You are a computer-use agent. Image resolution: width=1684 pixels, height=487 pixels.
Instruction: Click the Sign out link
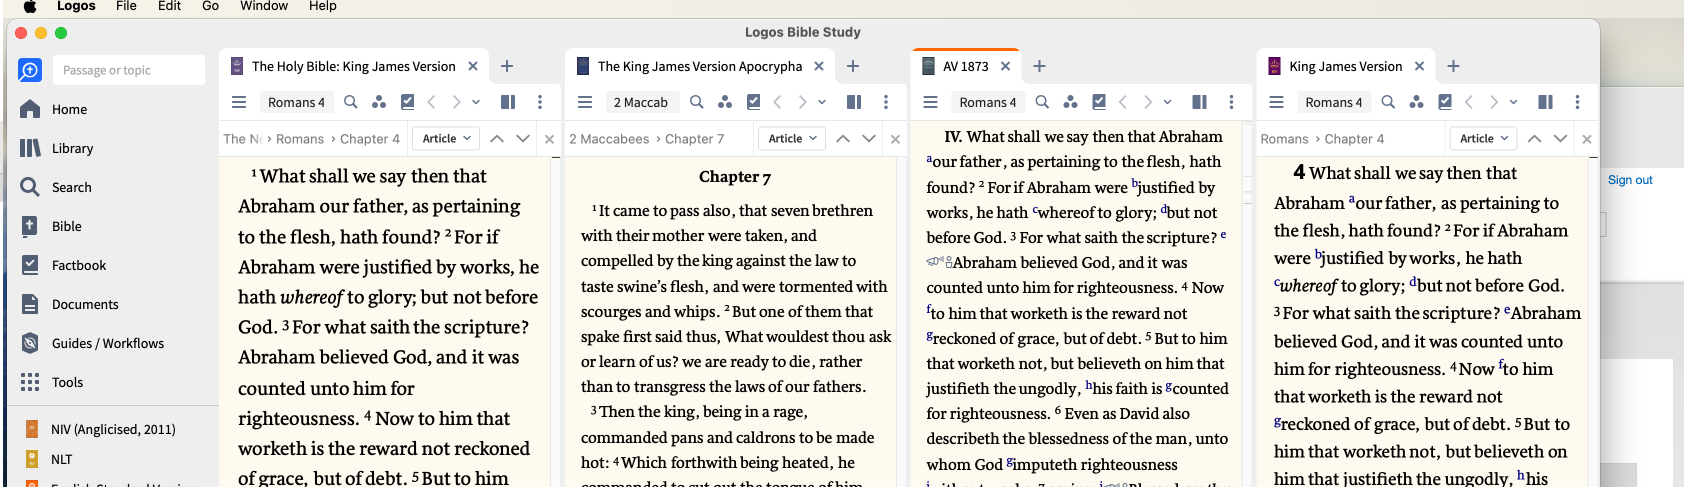point(1630,180)
